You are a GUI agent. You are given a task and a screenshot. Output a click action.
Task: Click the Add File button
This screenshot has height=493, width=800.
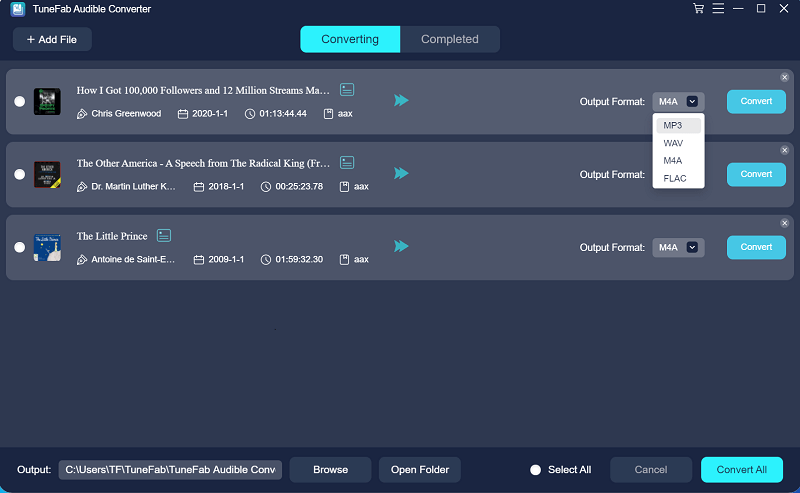click(52, 39)
